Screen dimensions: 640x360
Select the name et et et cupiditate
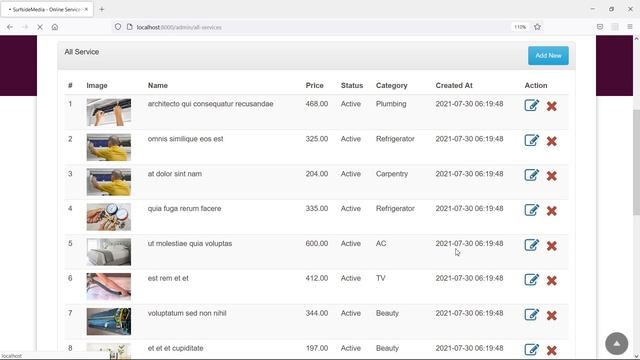176,348
